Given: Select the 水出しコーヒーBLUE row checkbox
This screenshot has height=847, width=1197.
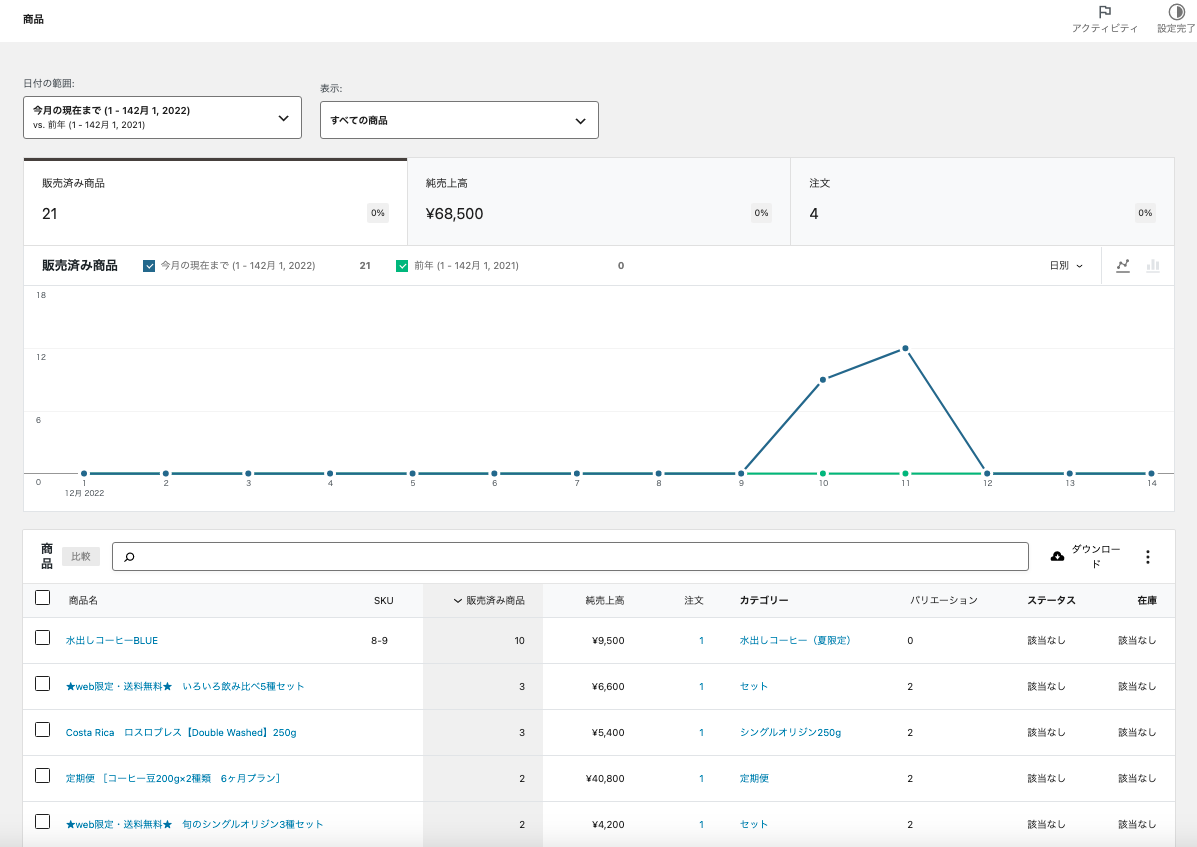Looking at the screenshot, I should [x=42, y=638].
